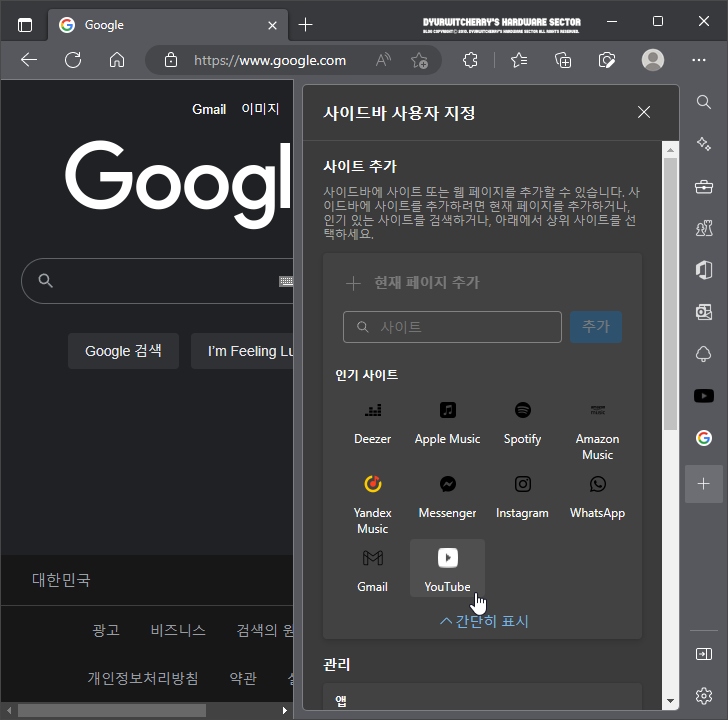Add Amazon Music from popular sites
Screen dimensions: 728x720
tap(598, 432)
